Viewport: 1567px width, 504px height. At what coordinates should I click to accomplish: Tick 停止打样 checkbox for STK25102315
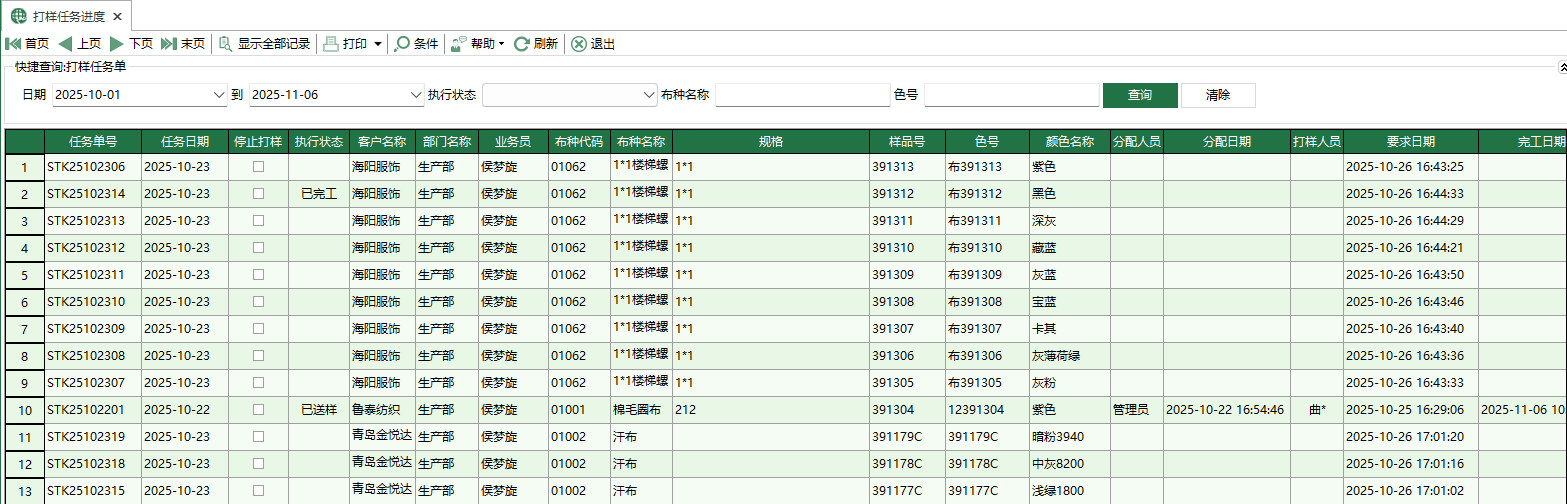pyautogui.click(x=258, y=491)
